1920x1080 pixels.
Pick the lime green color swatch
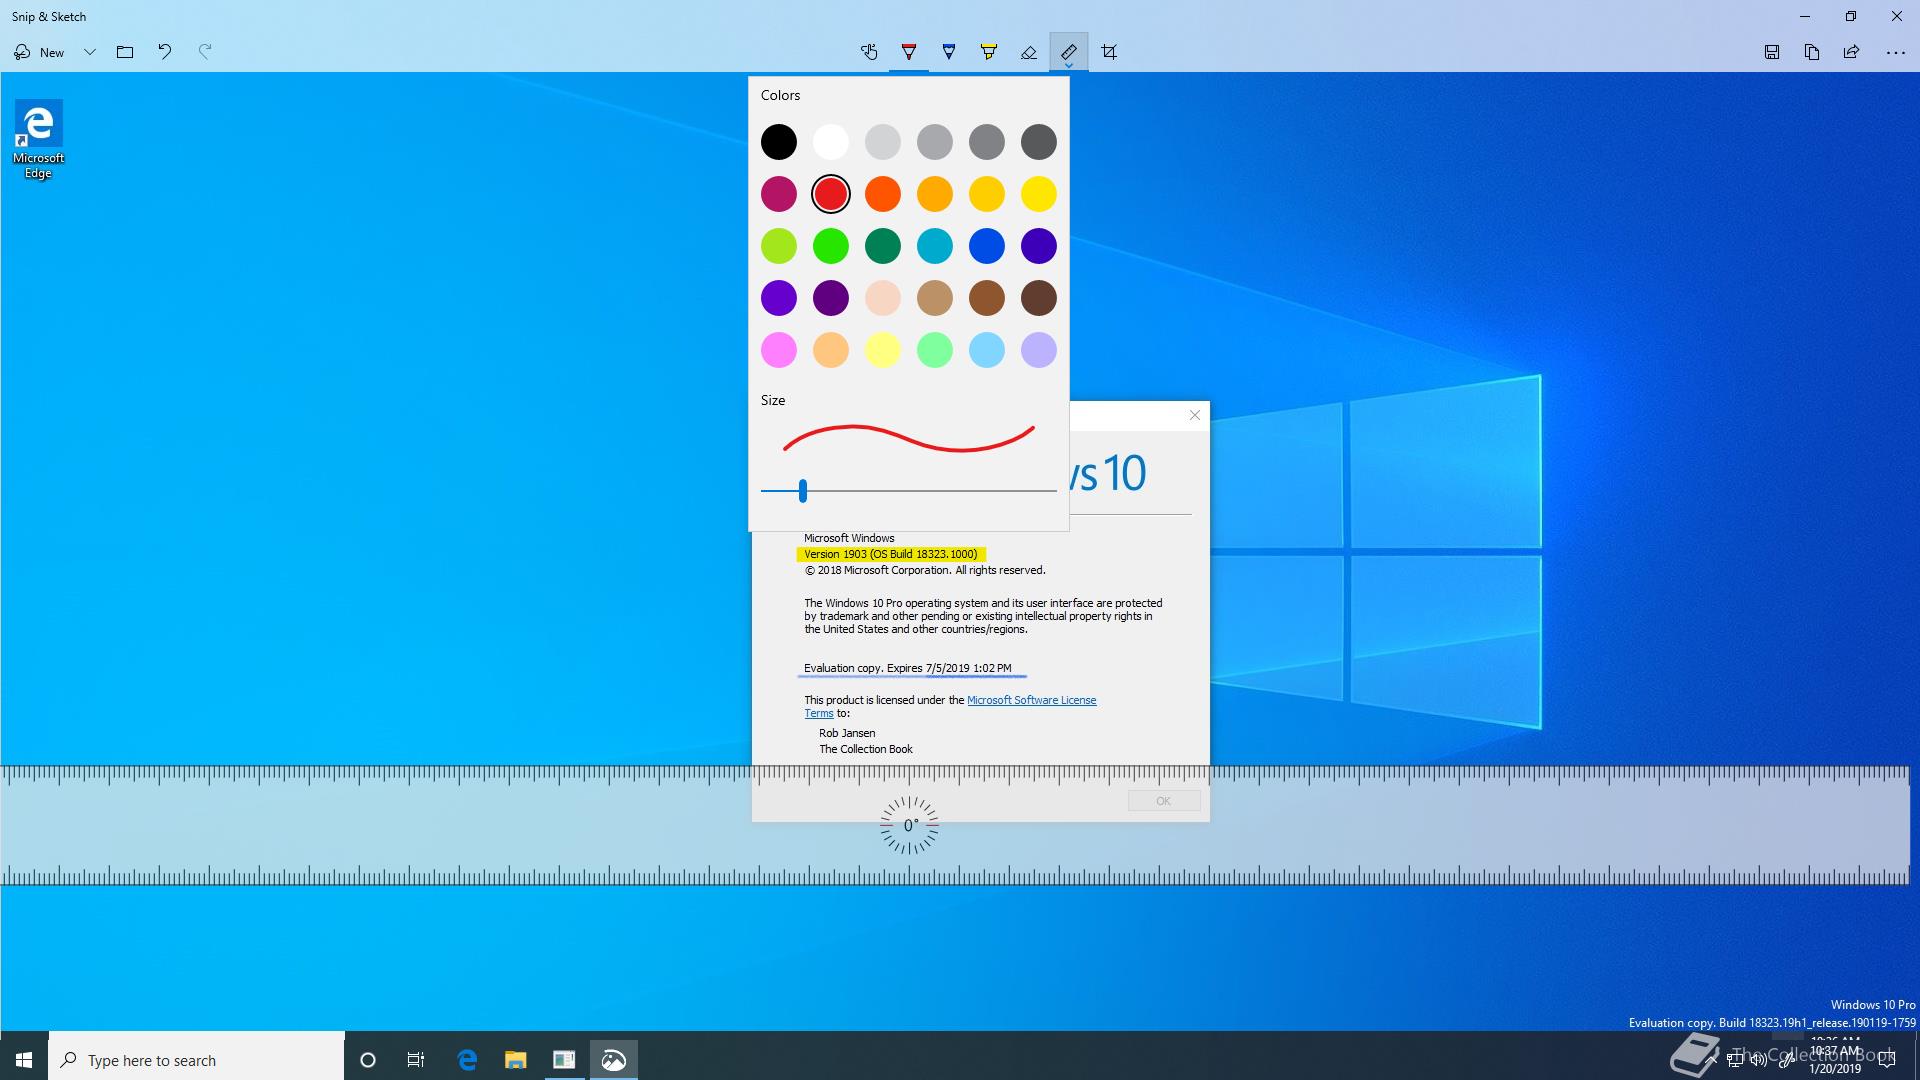(779, 246)
